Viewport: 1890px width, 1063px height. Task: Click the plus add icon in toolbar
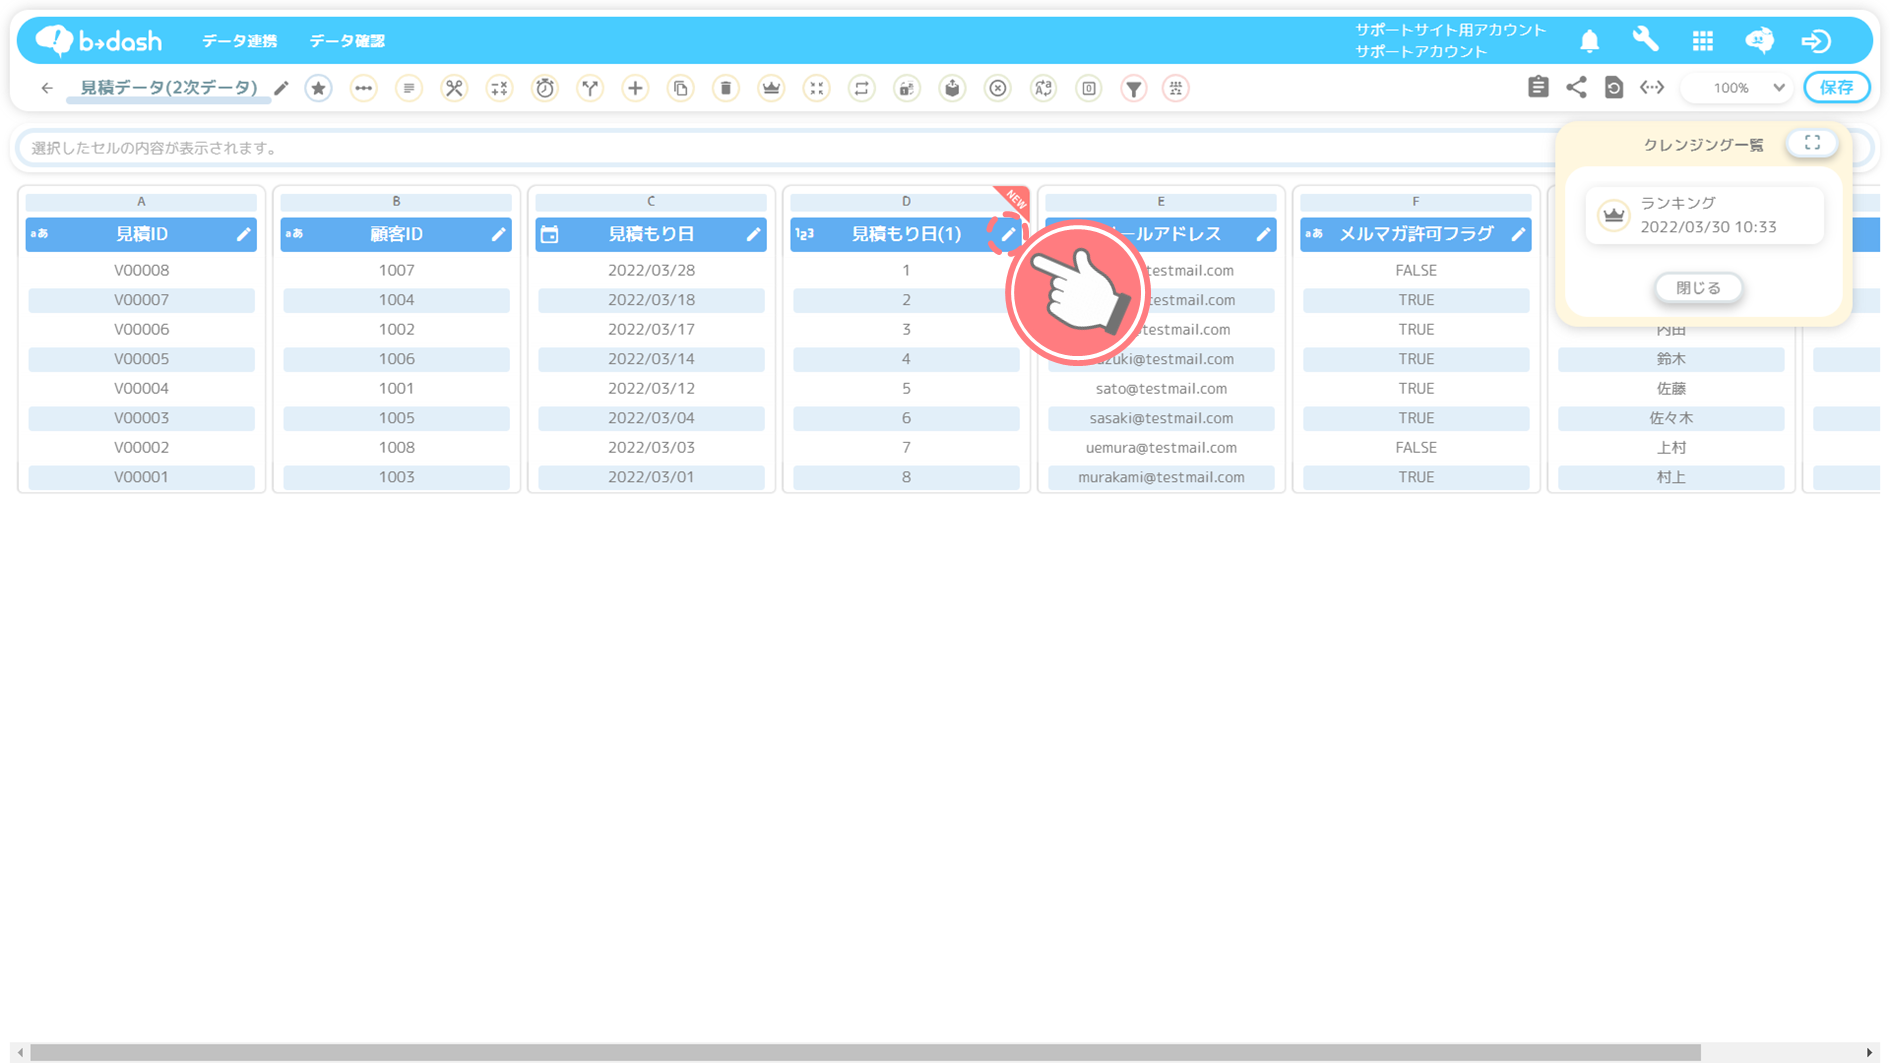635,88
